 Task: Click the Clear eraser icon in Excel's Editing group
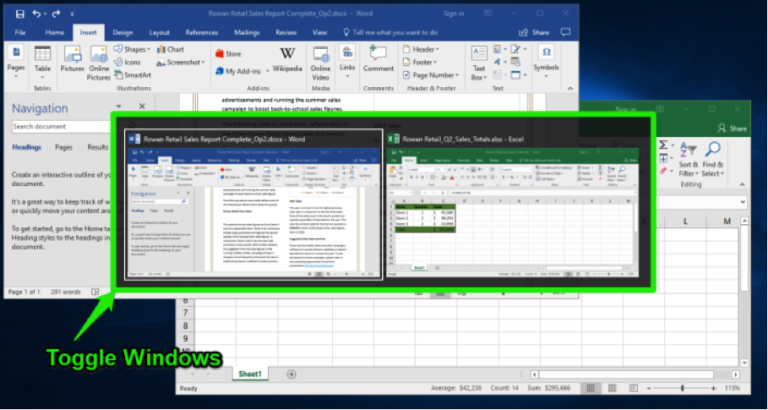point(663,170)
